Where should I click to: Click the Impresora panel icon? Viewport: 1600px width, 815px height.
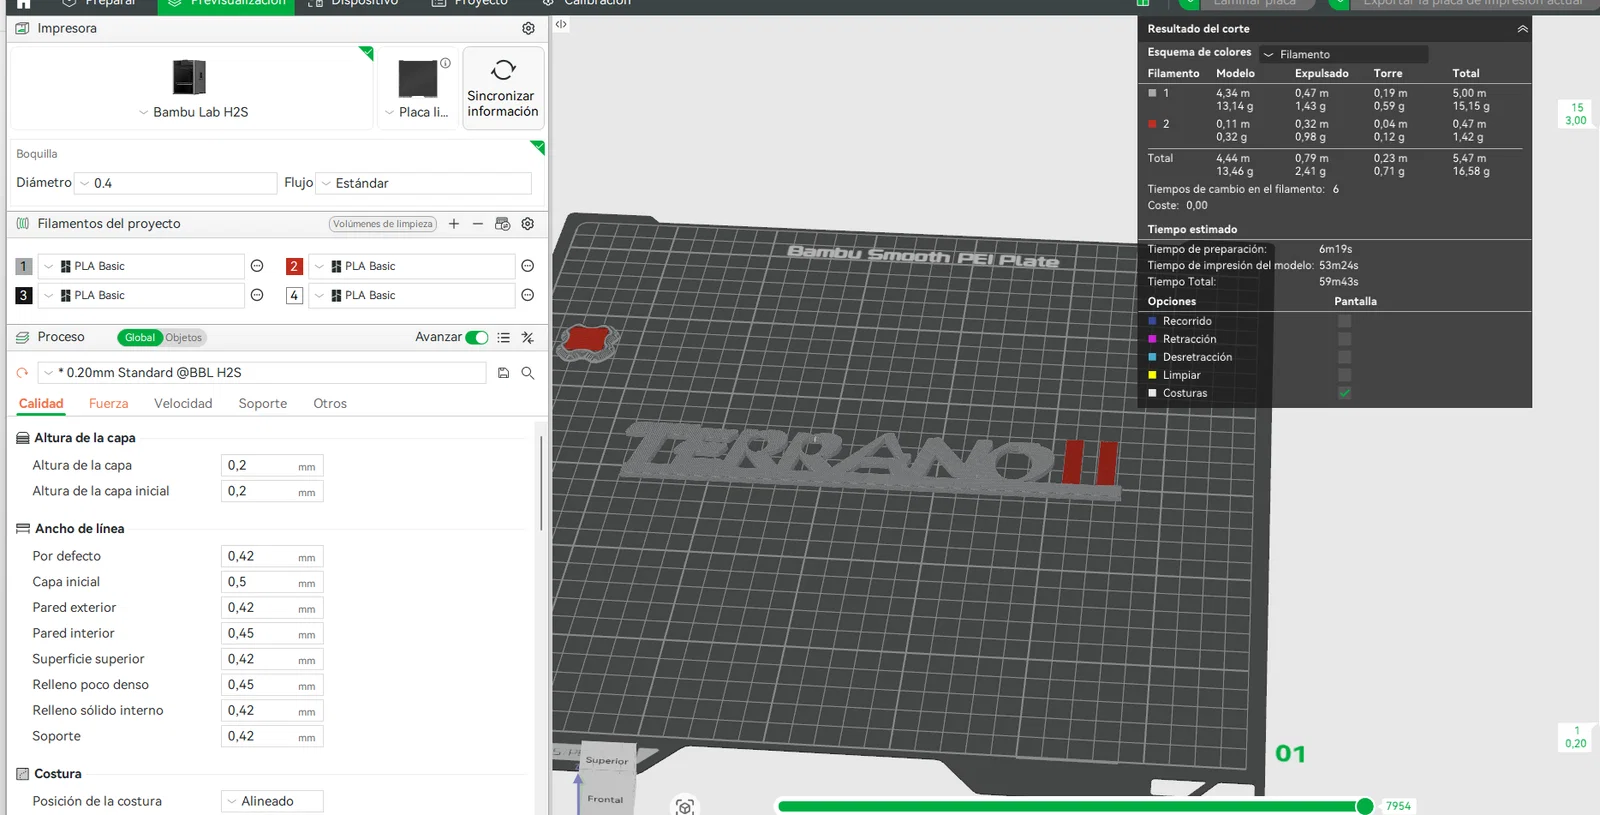tap(22, 28)
